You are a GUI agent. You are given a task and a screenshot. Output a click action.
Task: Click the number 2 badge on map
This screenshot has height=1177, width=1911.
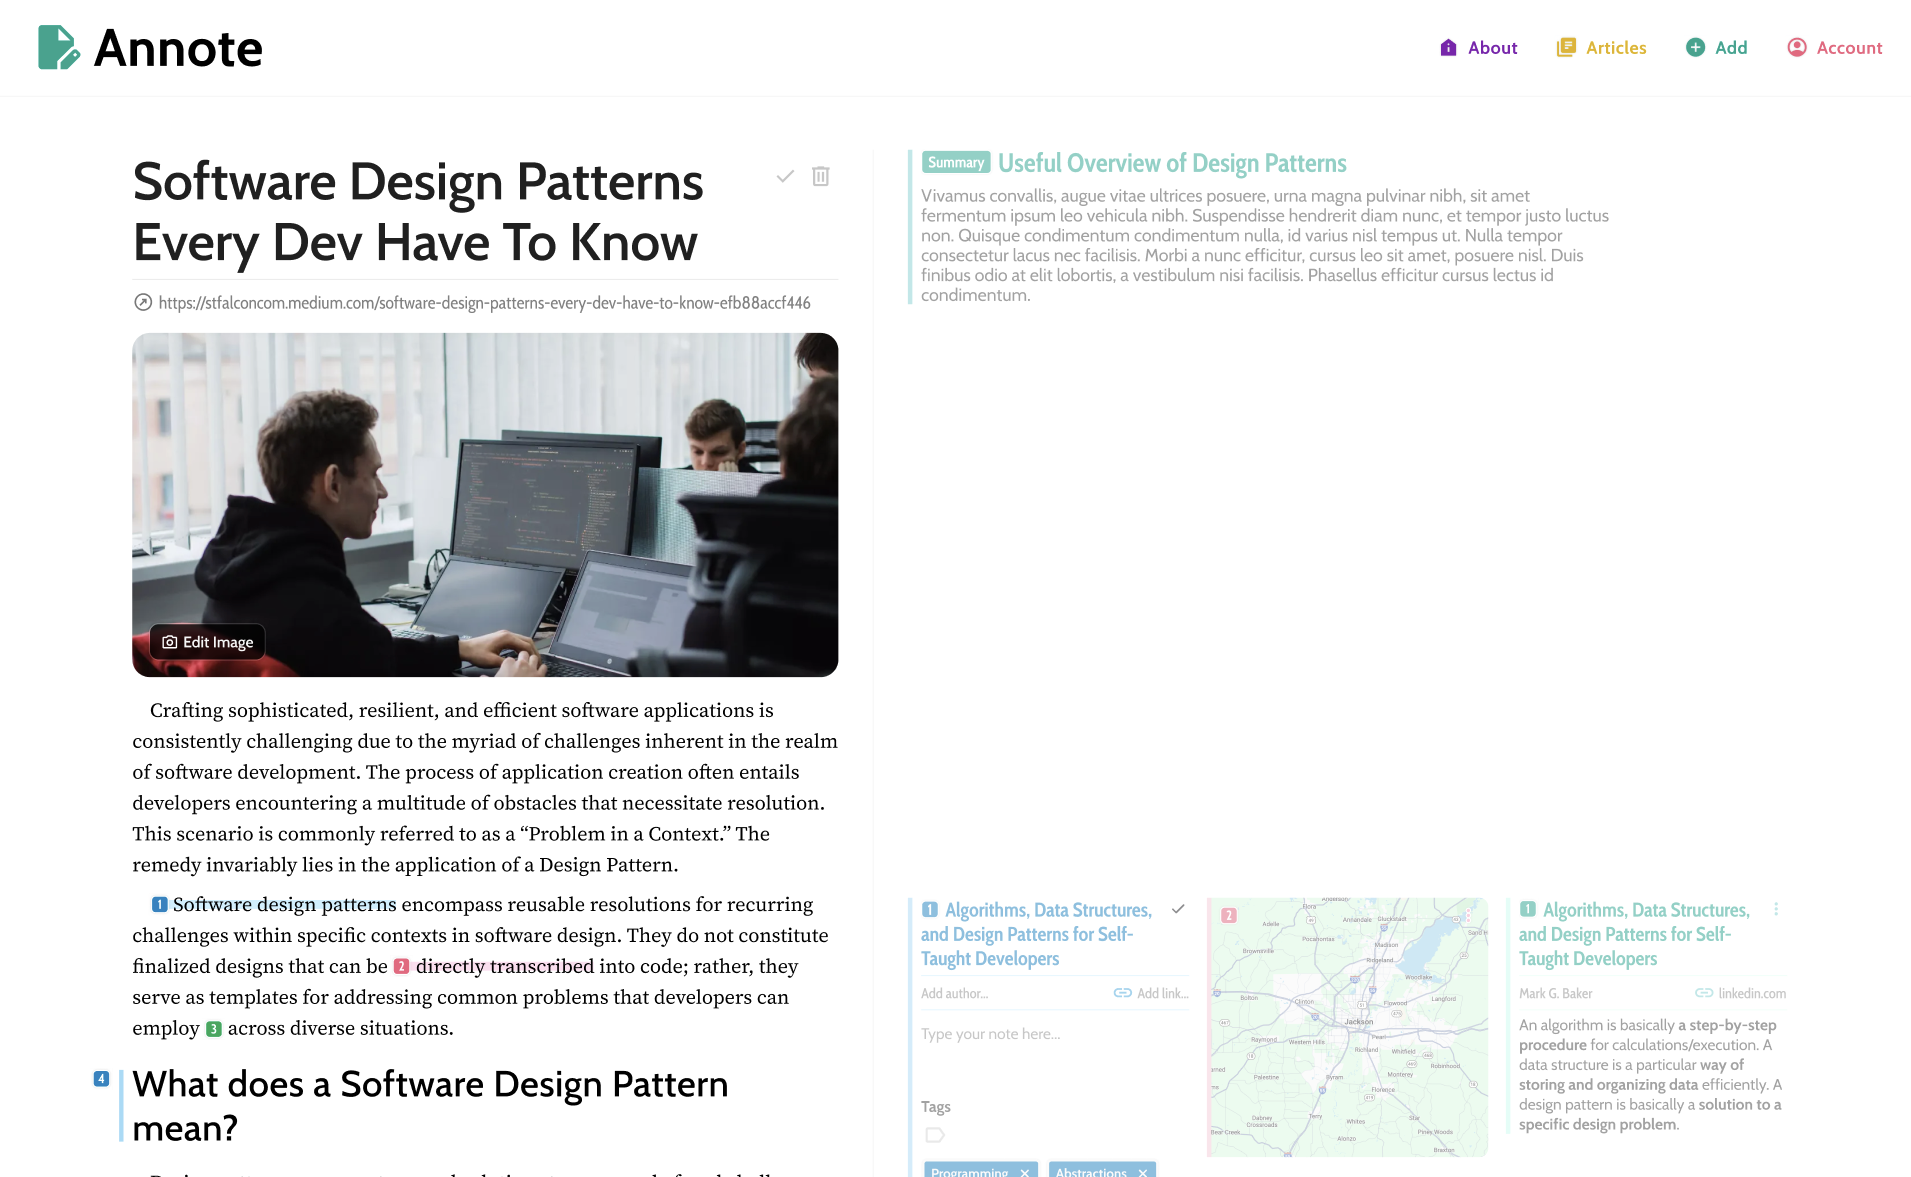[1229, 915]
